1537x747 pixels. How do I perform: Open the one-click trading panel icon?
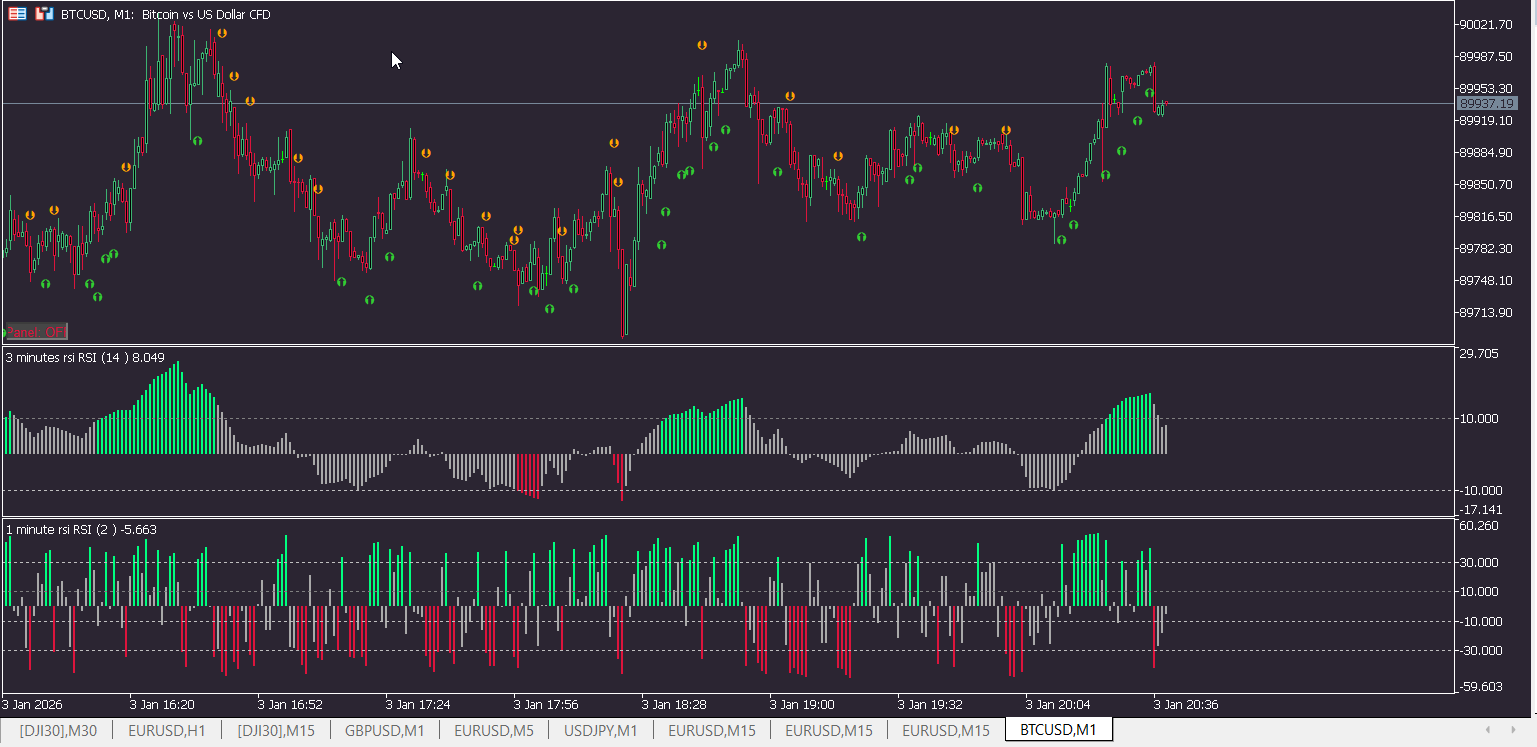pyautogui.click(x=44, y=14)
